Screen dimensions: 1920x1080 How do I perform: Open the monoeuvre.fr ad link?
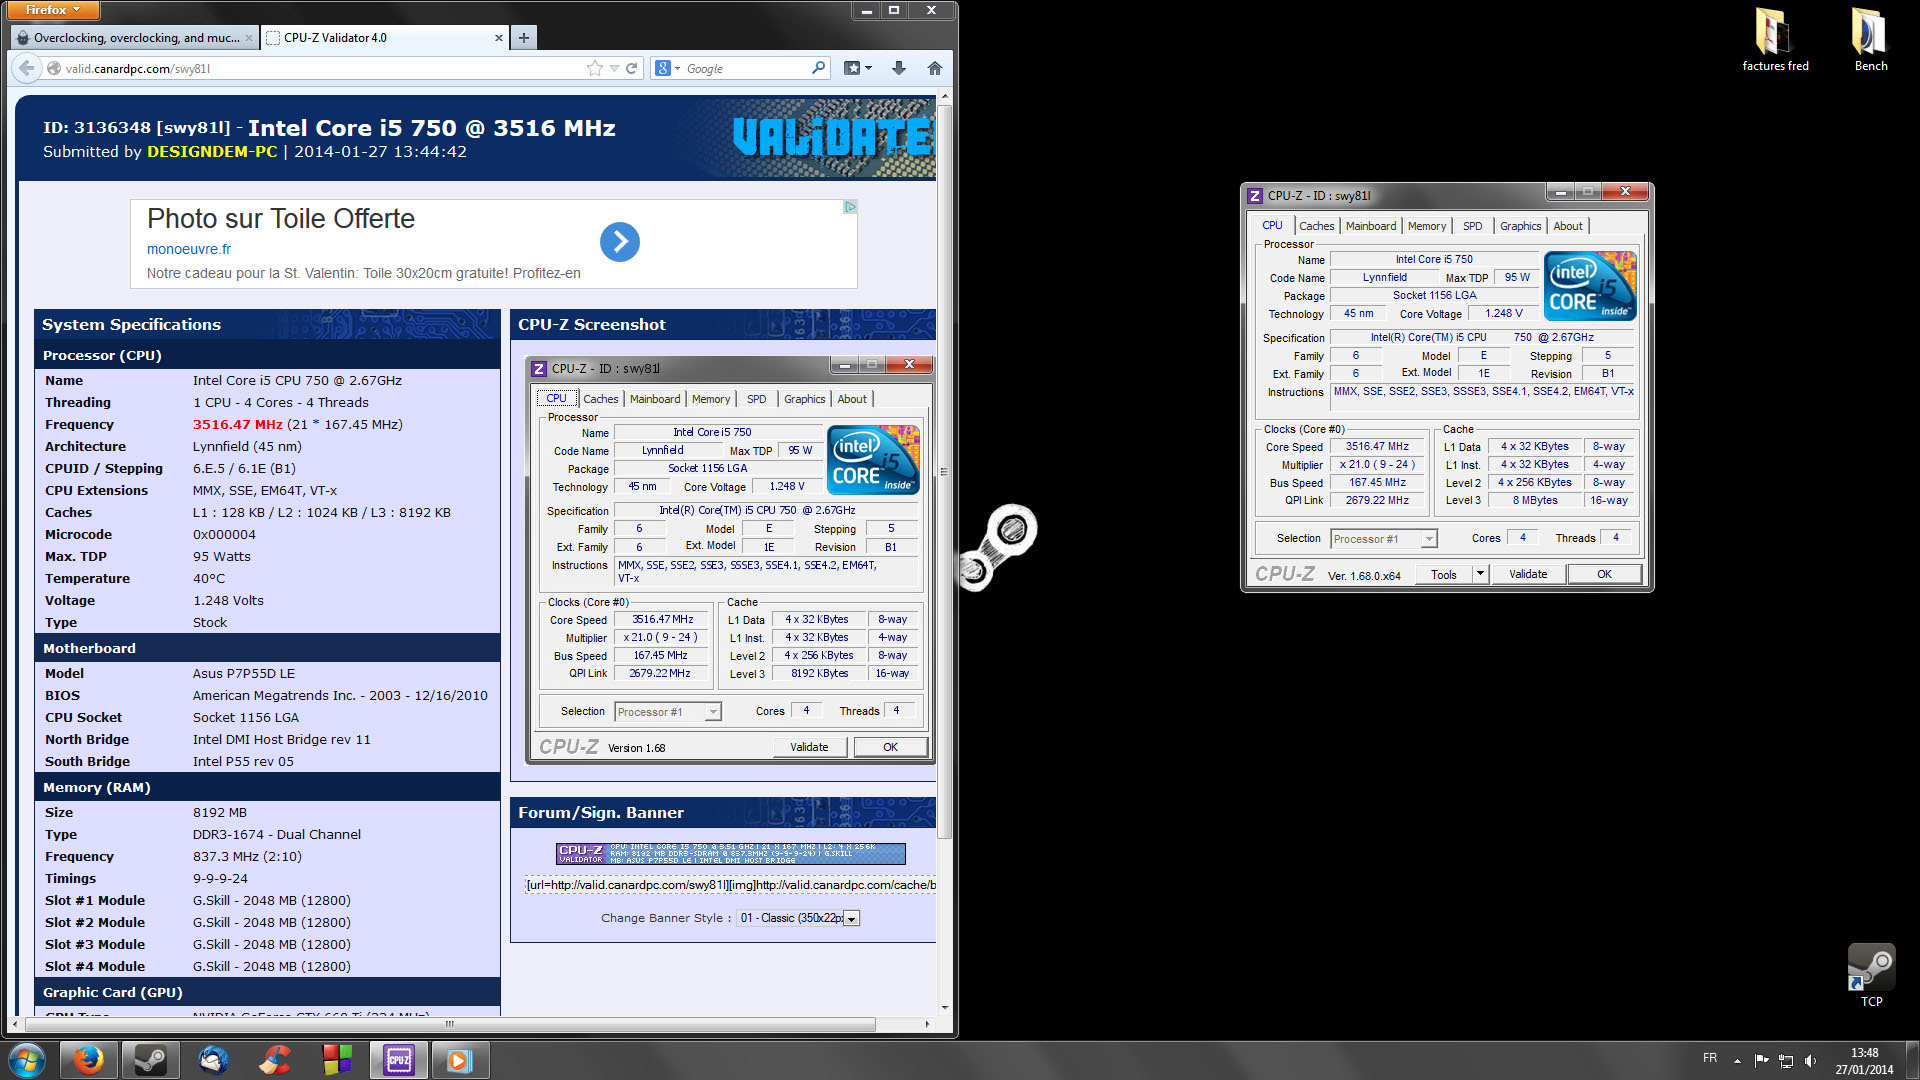pyautogui.click(x=189, y=249)
